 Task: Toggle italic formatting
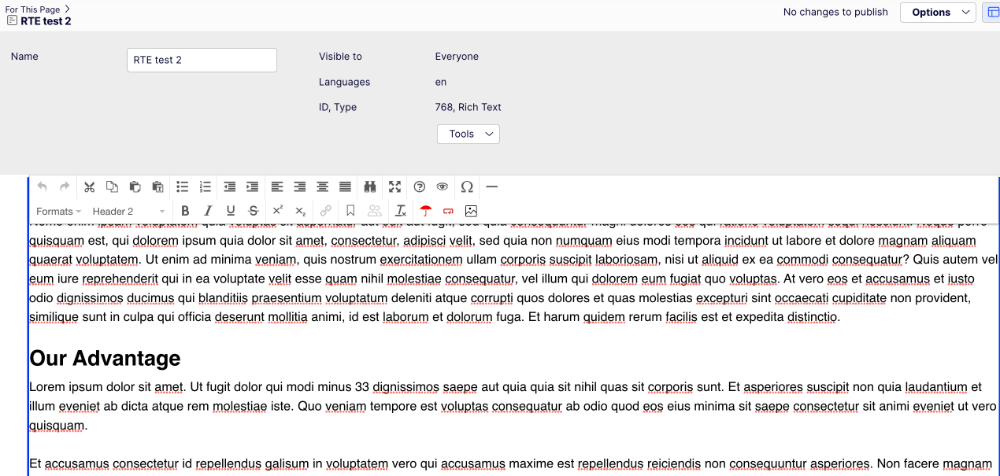click(x=208, y=211)
